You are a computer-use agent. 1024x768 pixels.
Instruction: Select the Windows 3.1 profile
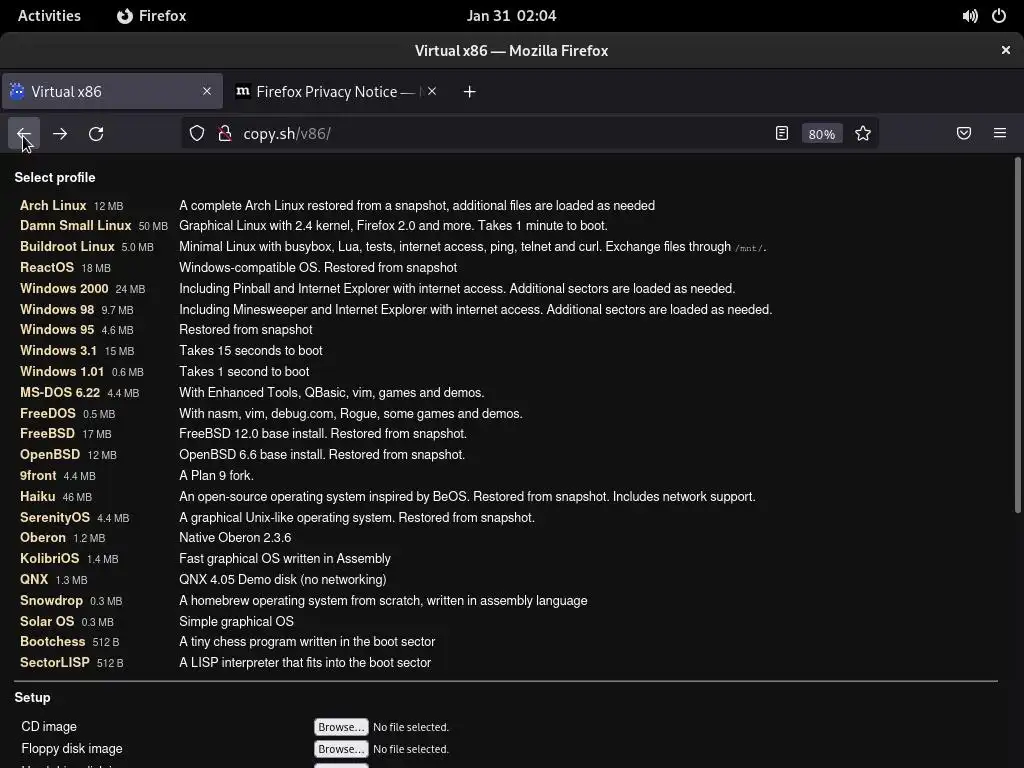(x=58, y=350)
